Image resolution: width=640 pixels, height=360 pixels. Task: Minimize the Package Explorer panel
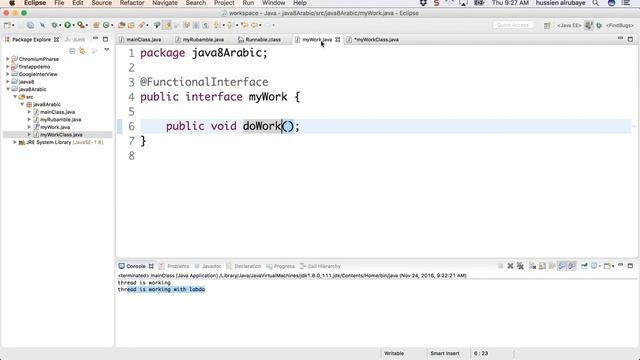(x=95, y=39)
